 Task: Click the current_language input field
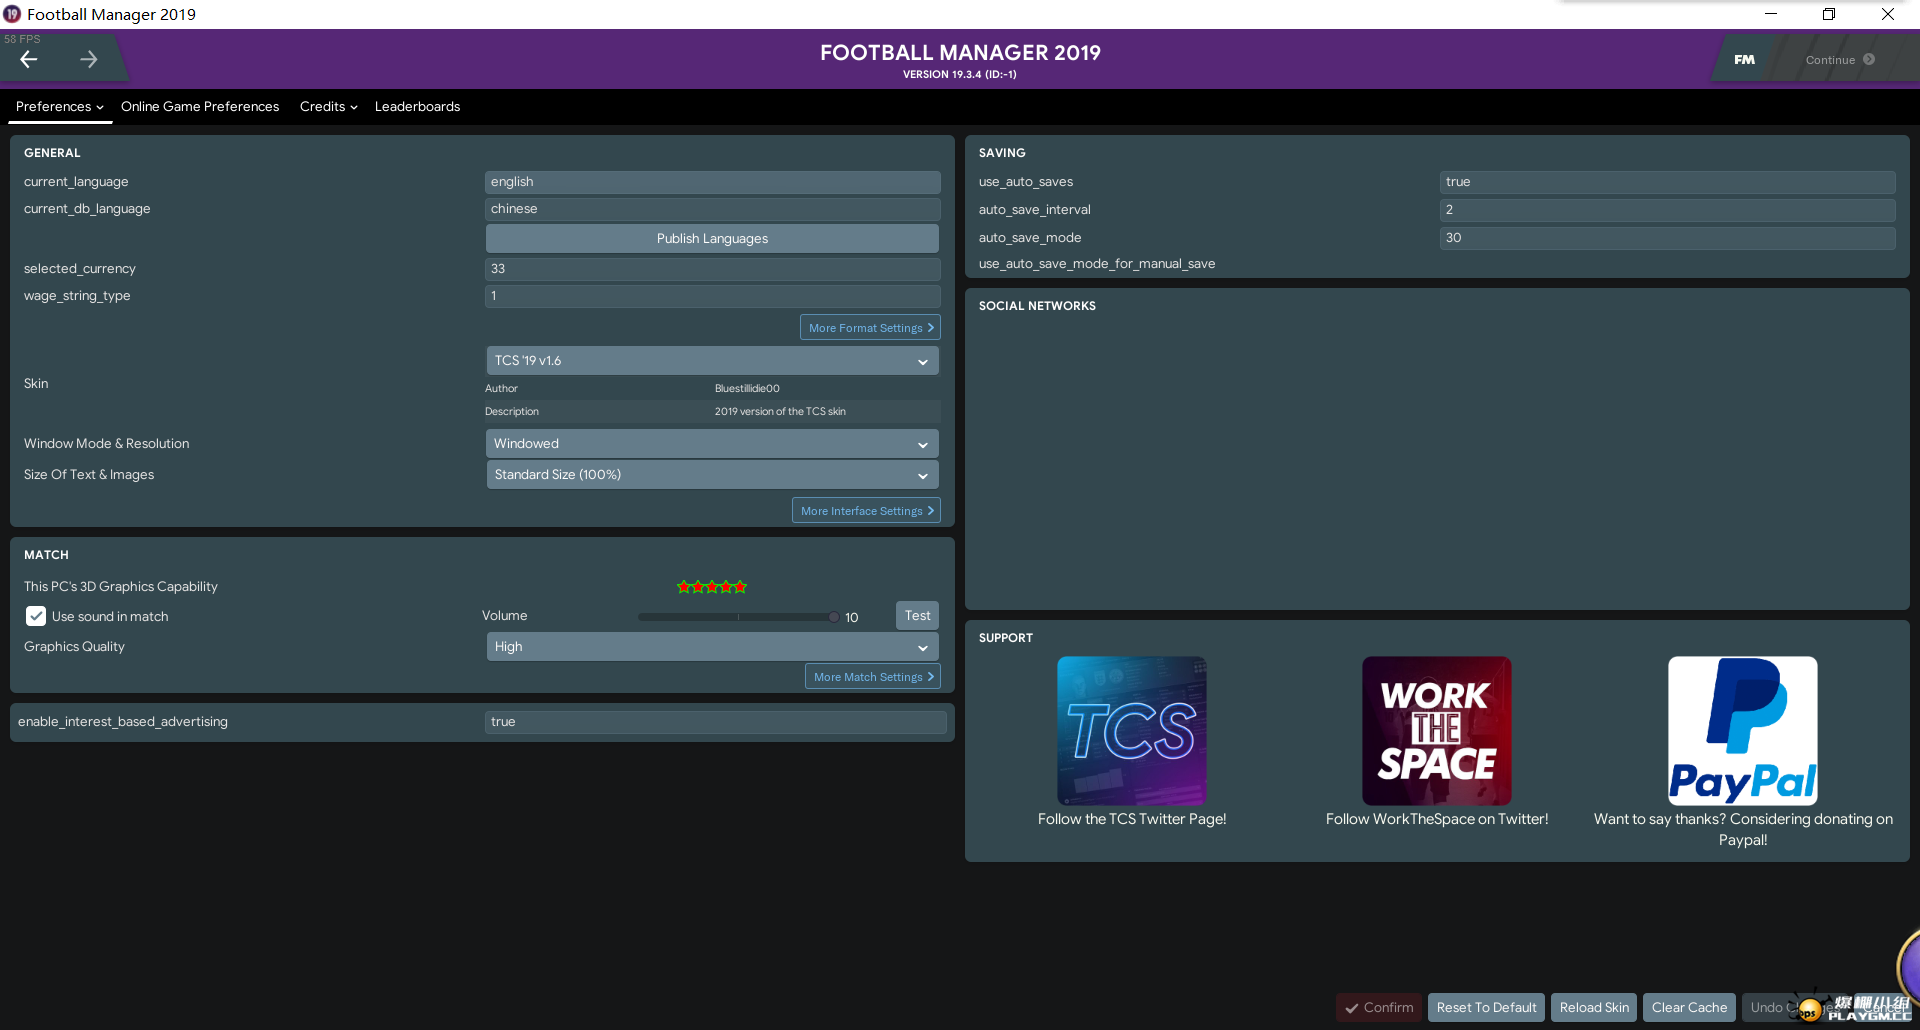pos(712,182)
